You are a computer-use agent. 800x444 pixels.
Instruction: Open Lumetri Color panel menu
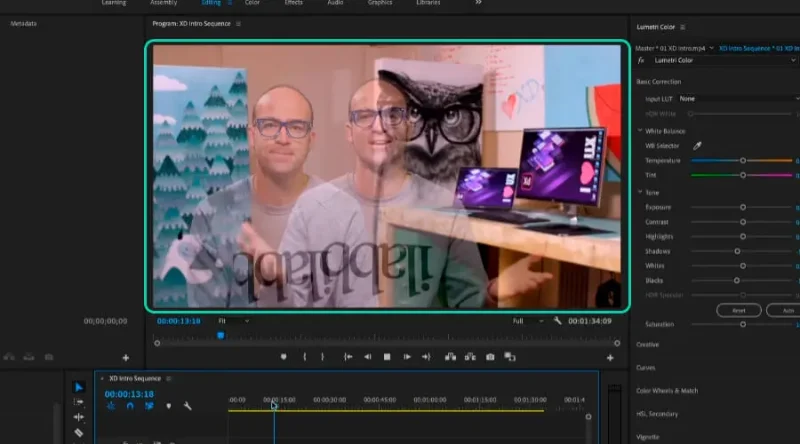(682, 27)
